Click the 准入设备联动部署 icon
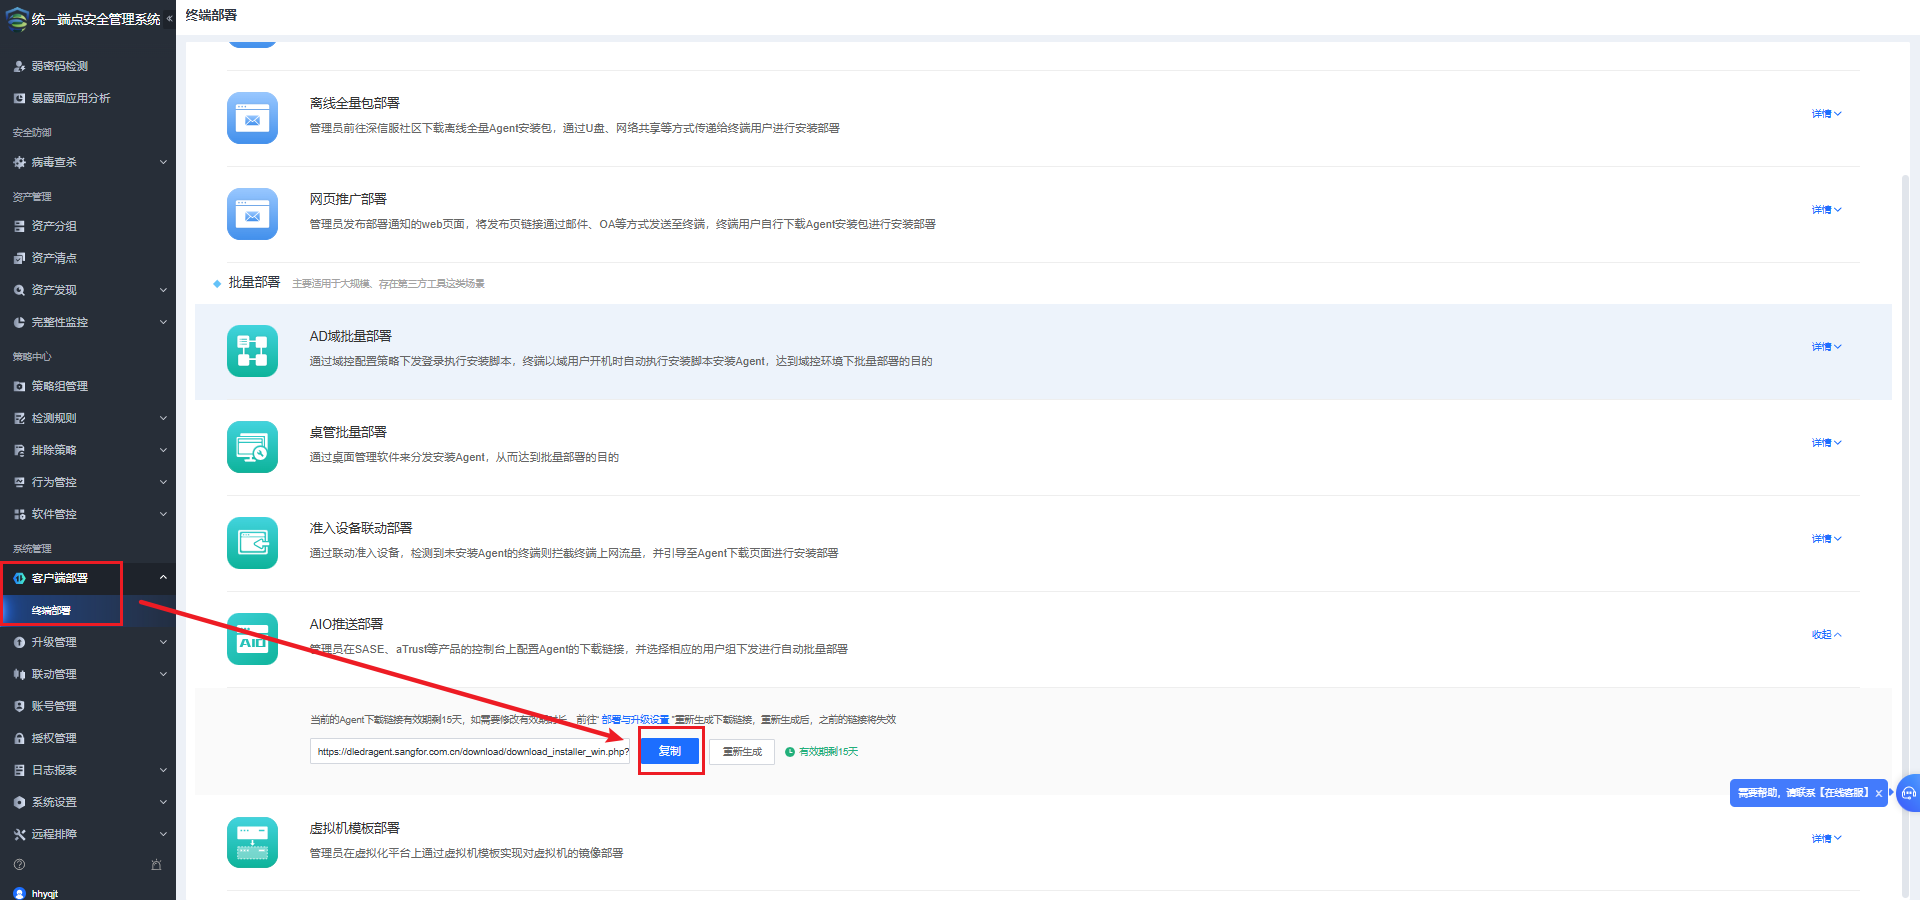The width and height of the screenshot is (1920, 900). click(x=252, y=543)
